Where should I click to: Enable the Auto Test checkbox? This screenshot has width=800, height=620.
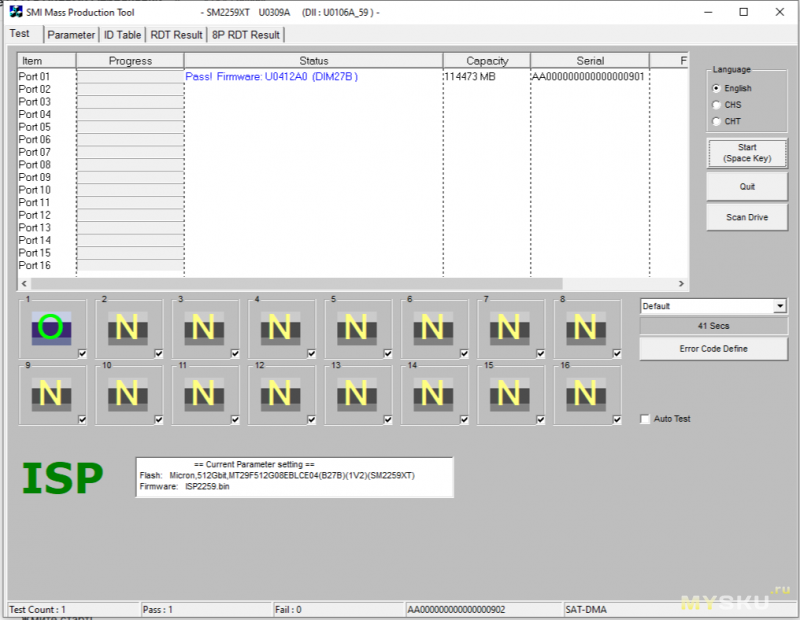click(x=645, y=419)
